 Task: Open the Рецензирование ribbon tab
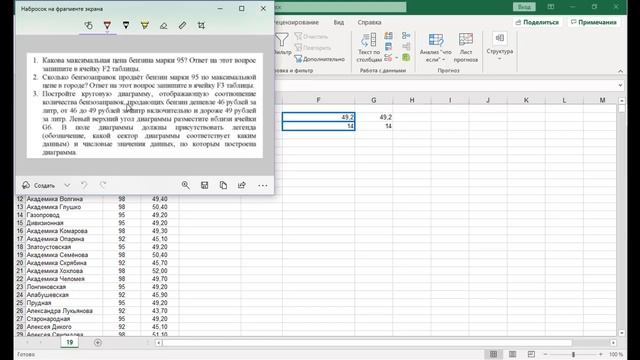(297, 22)
